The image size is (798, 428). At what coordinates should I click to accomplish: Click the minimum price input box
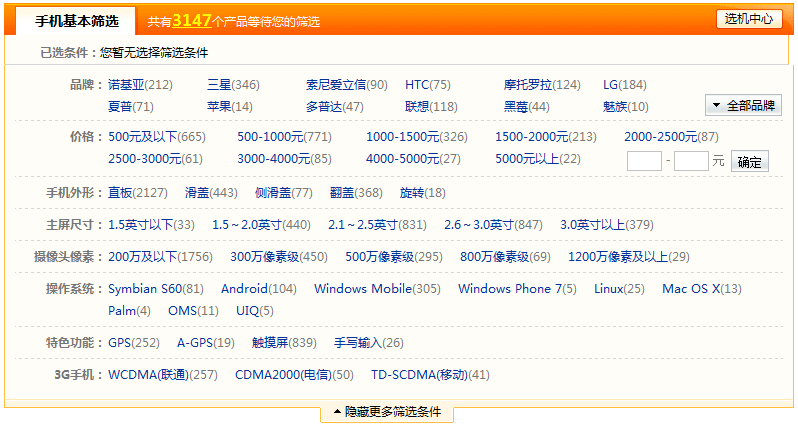(644, 161)
